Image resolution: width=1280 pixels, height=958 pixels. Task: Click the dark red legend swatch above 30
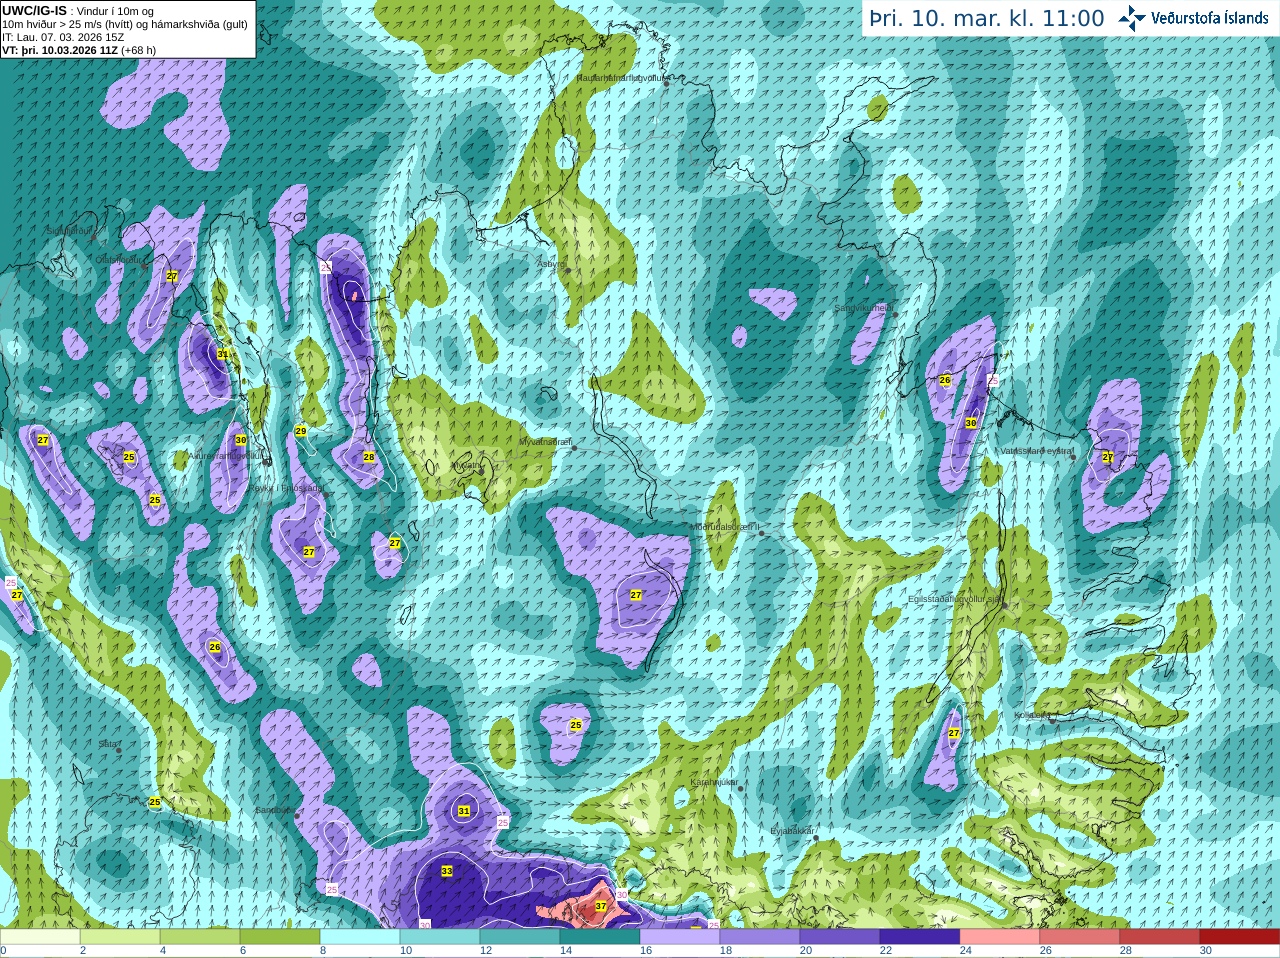pos(1240,937)
